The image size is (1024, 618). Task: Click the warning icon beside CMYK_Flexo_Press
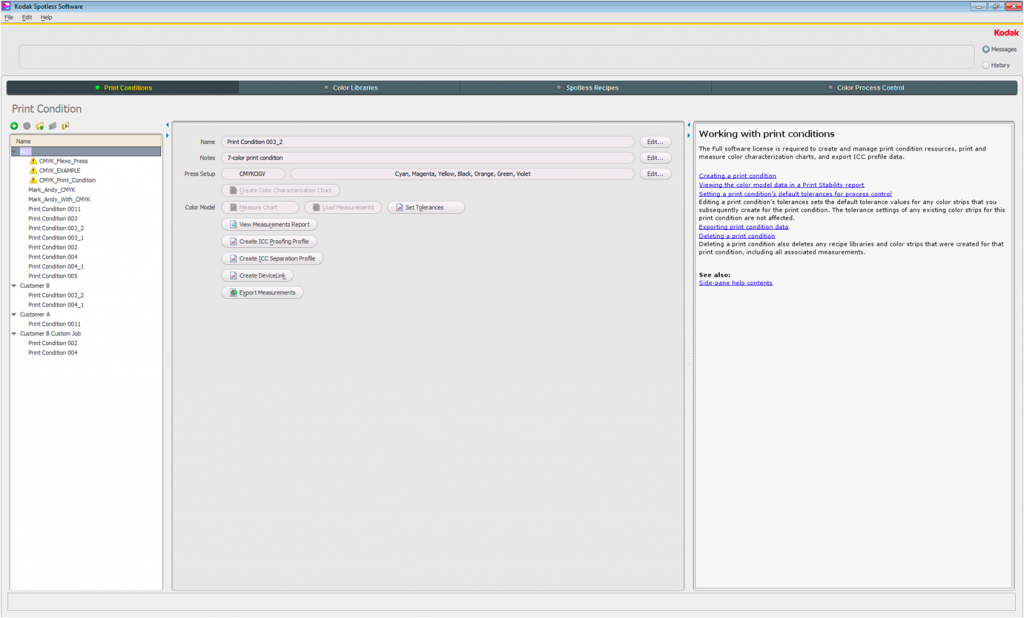tap(33, 161)
